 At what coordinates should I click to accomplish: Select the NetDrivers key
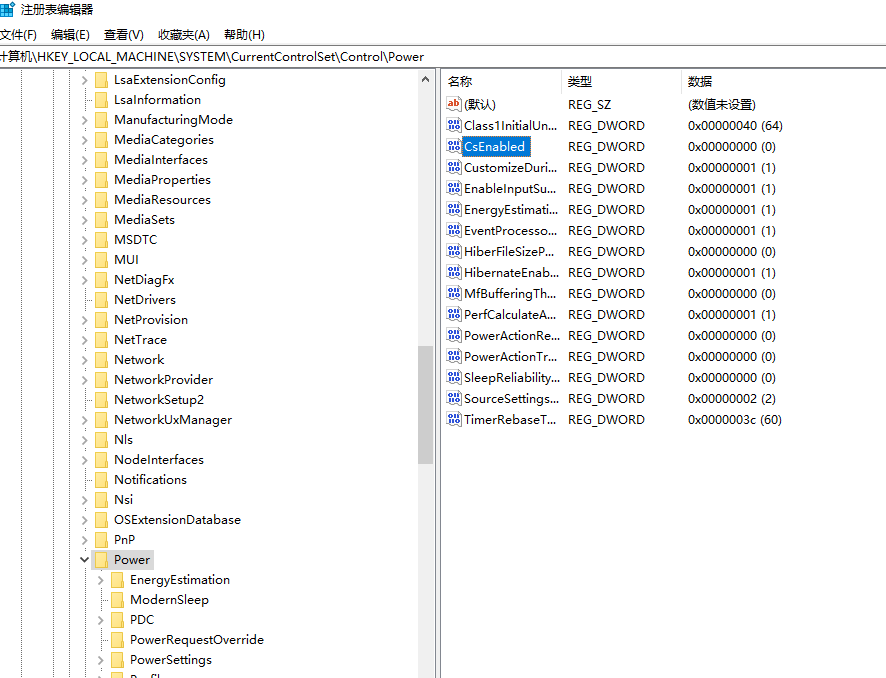point(145,299)
